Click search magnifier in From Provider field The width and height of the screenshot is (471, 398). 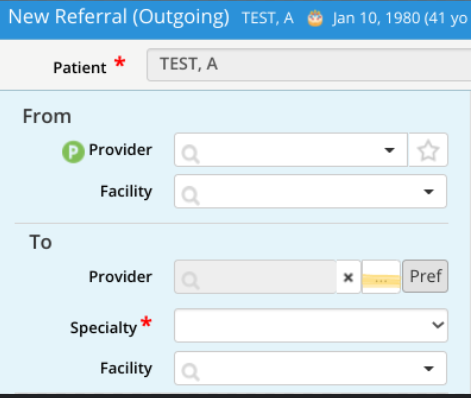click(190, 154)
